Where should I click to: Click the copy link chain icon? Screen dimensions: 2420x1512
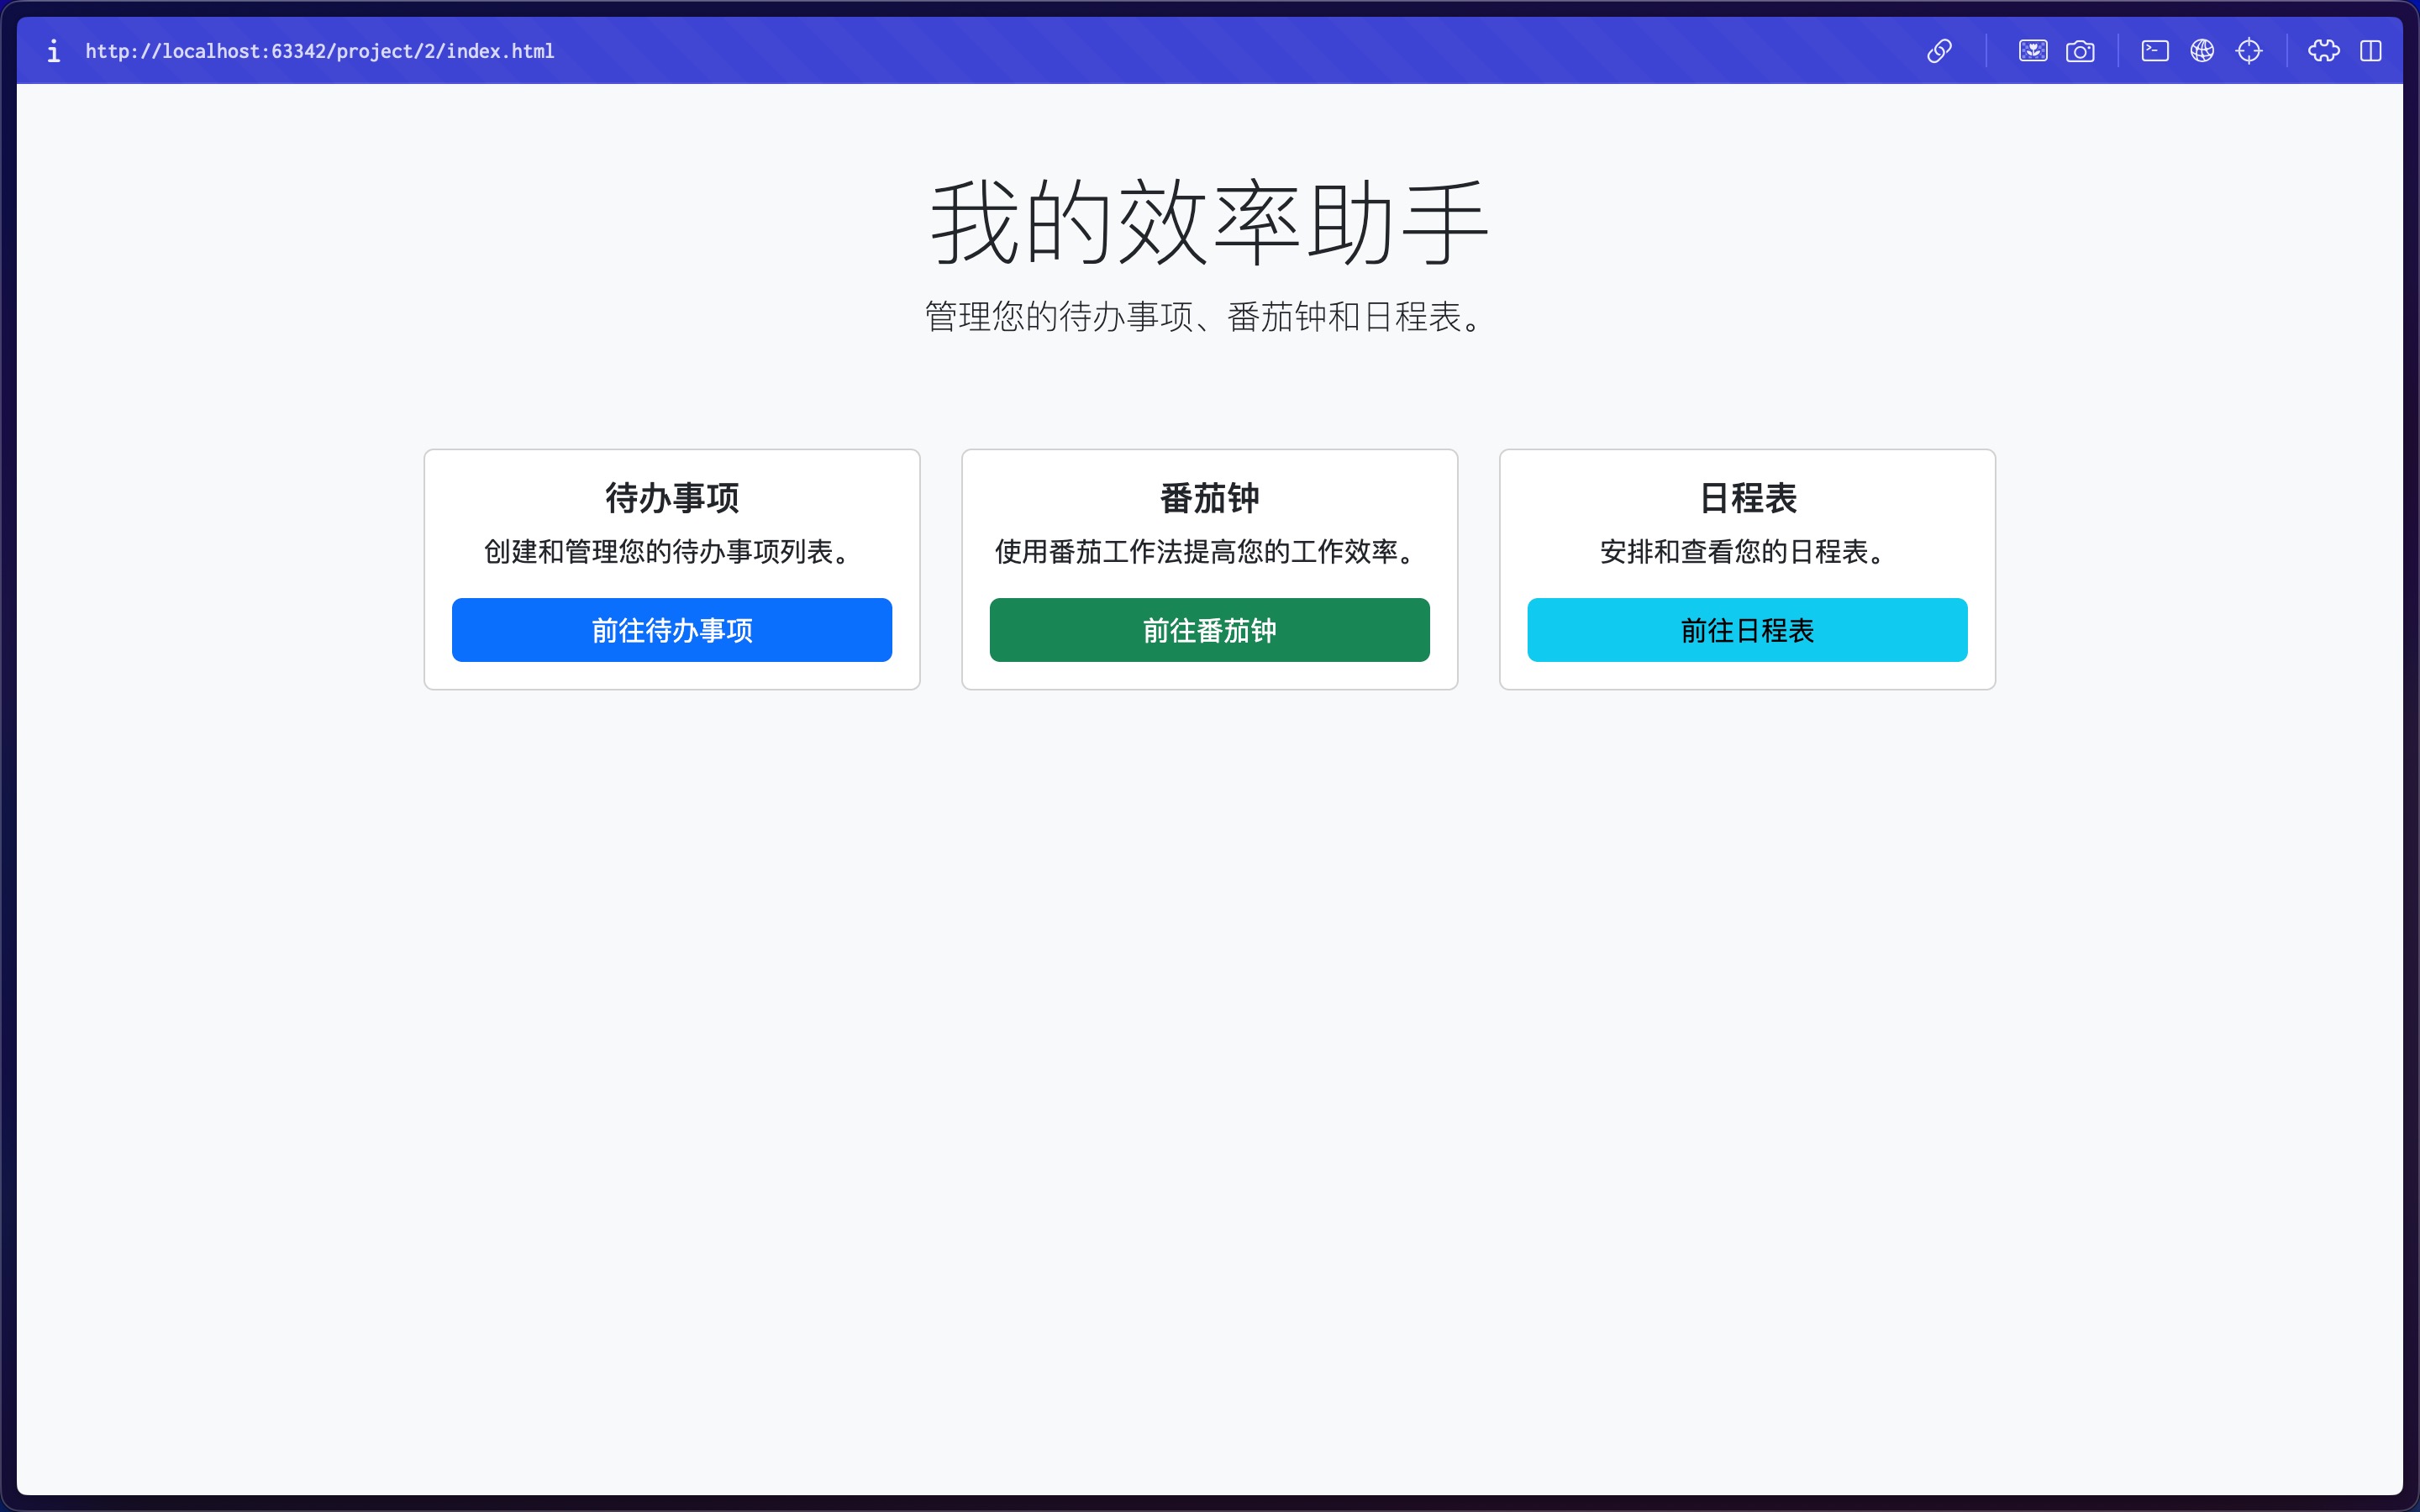click(1939, 51)
